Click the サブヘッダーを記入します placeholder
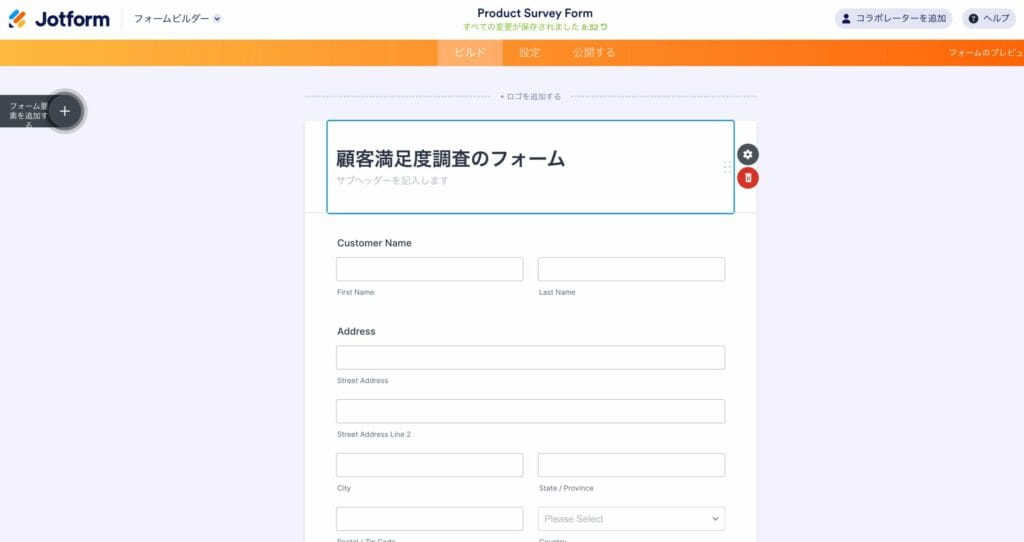The width and height of the screenshot is (1024, 542). (392, 181)
